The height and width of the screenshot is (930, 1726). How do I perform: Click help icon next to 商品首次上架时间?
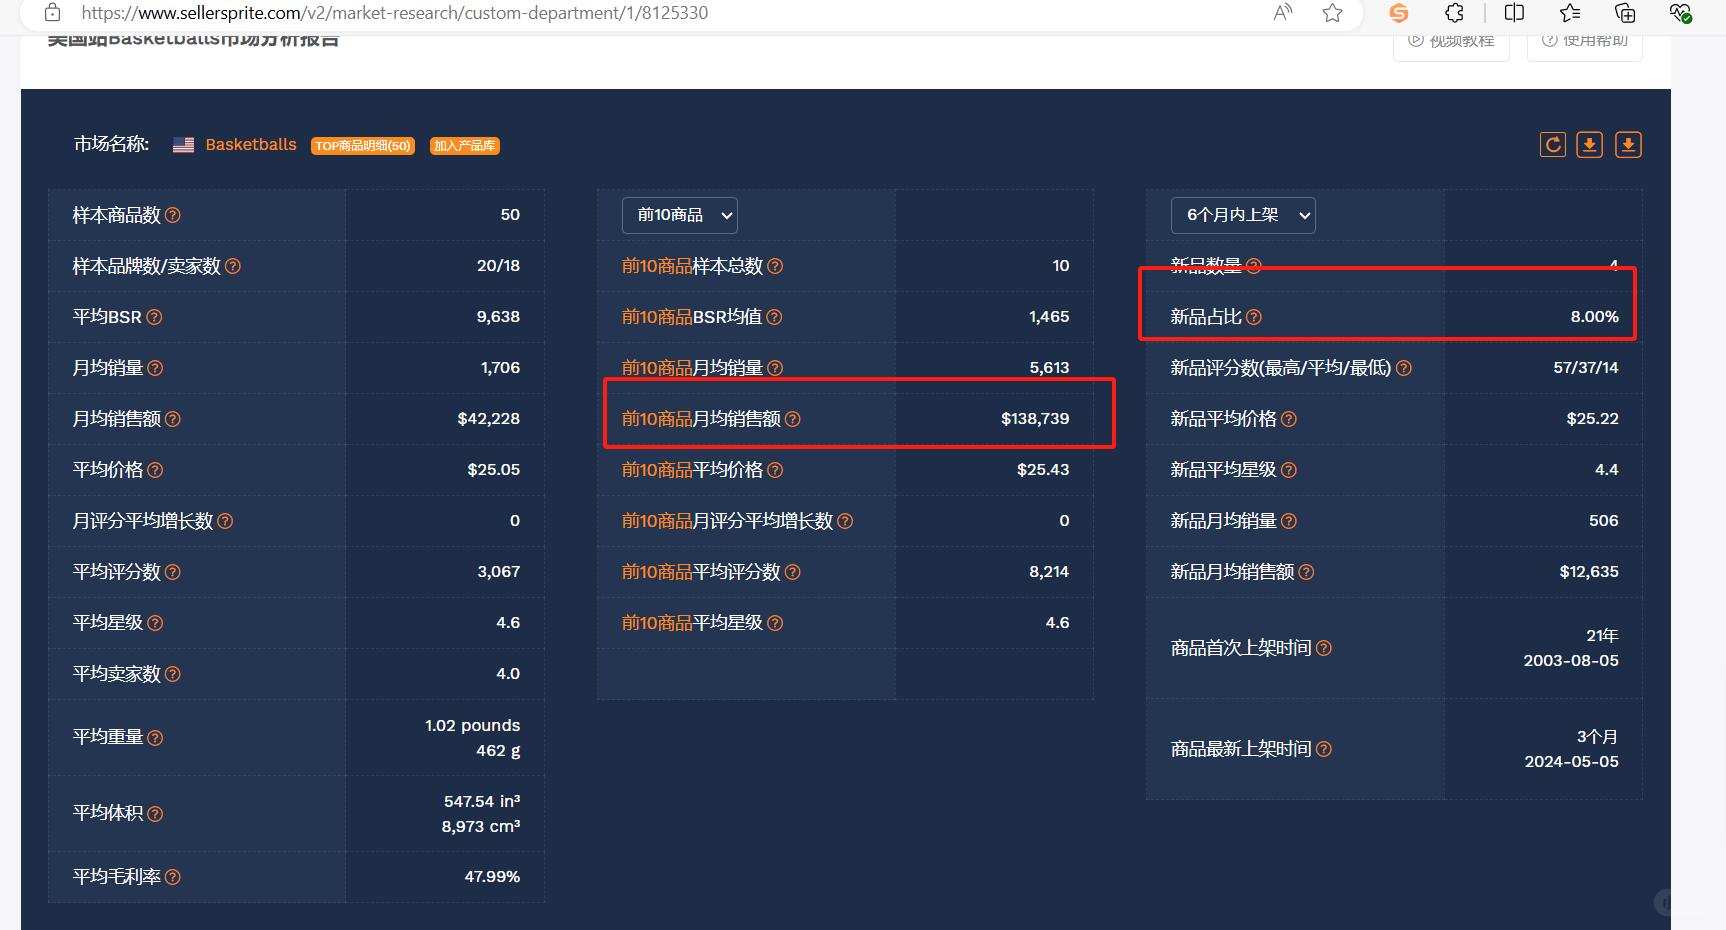[1323, 648]
